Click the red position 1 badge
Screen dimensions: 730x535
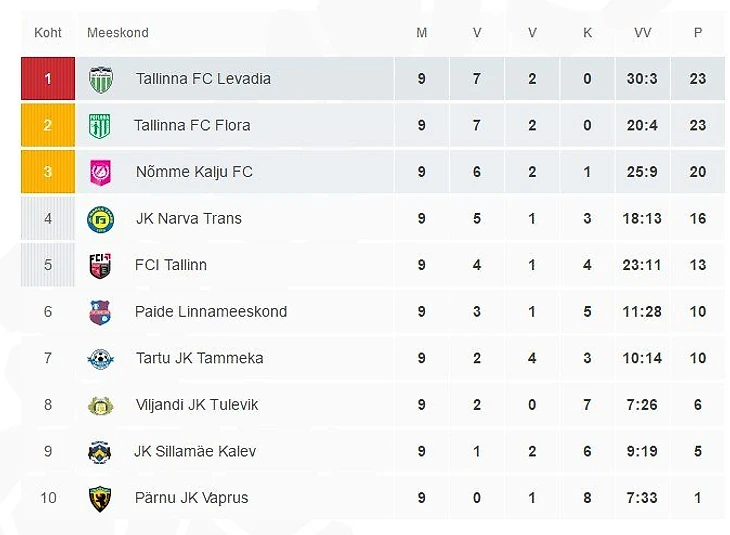pyautogui.click(x=48, y=79)
